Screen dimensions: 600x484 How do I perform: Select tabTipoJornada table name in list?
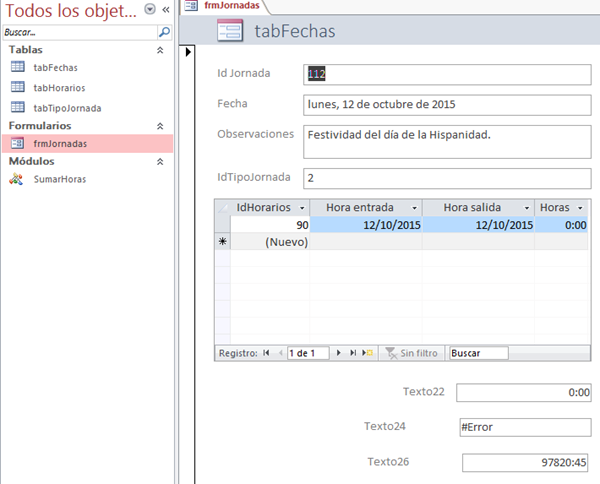[x=67, y=108]
